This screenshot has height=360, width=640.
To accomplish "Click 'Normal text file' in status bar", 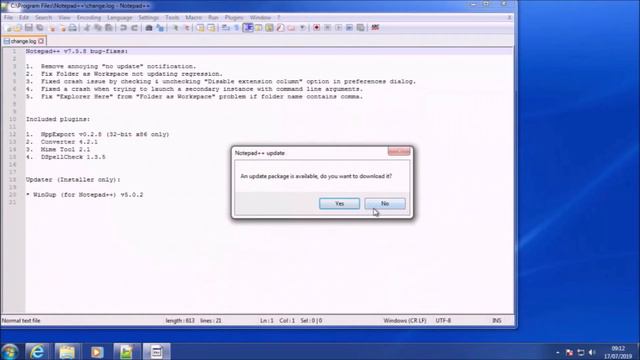I will 21,320.
